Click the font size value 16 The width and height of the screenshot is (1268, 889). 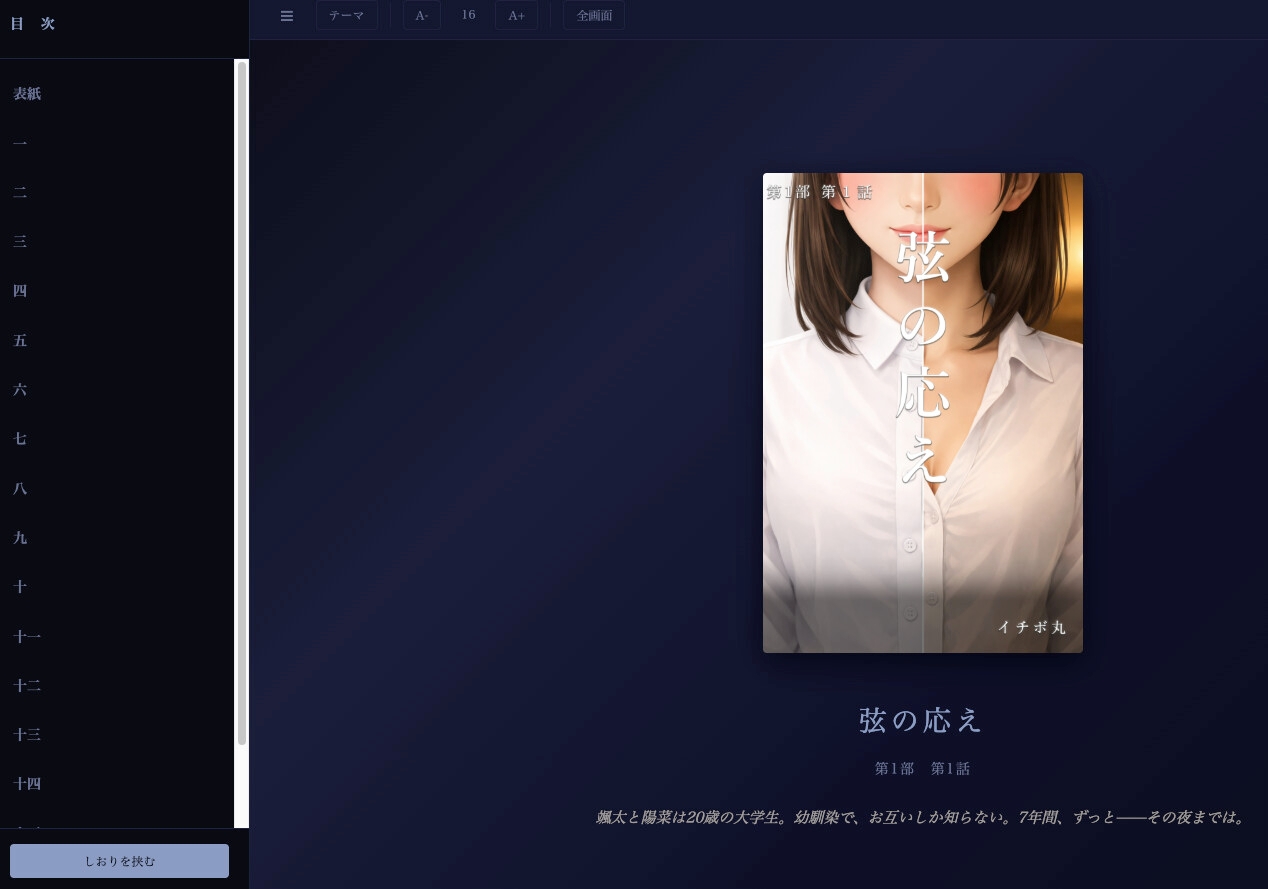(468, 16)
